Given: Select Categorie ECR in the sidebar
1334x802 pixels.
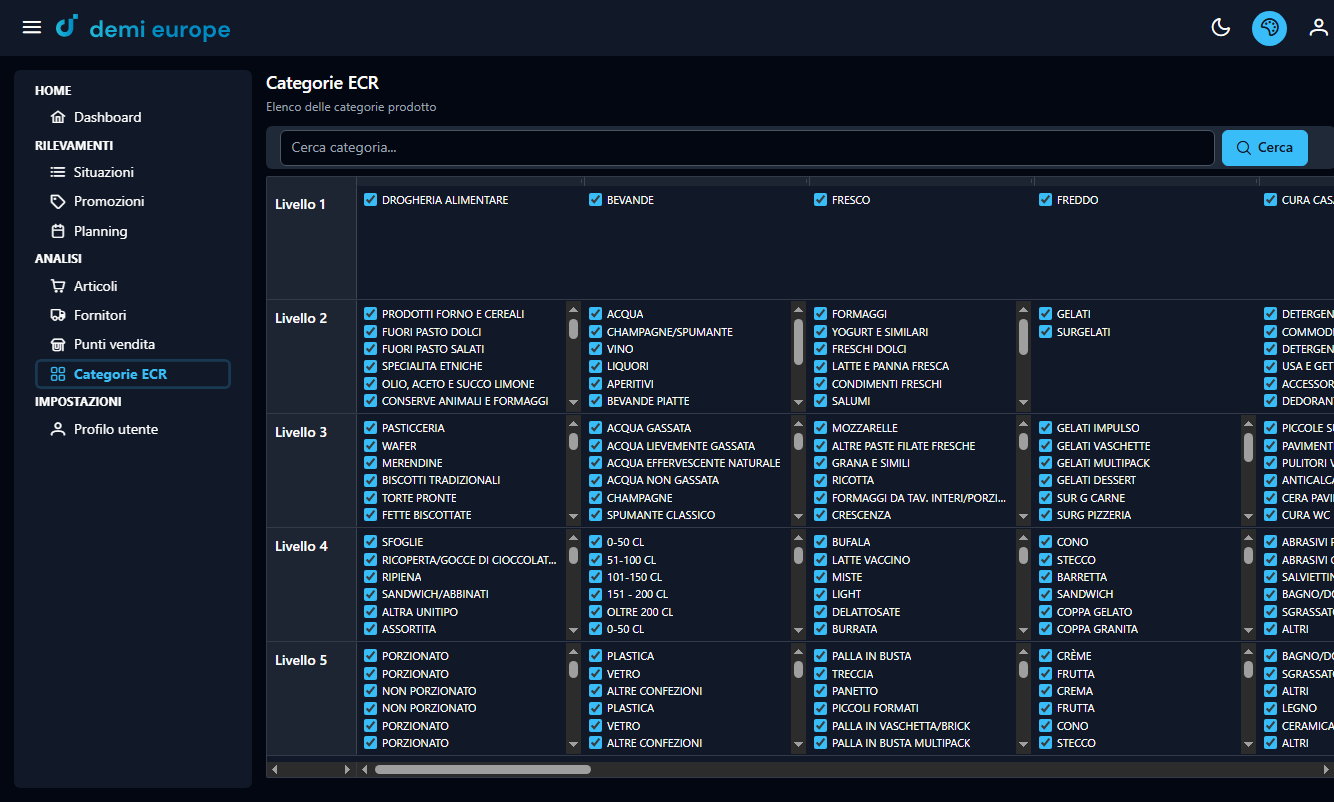Looking at the screenshot, I should coord(133,374).
